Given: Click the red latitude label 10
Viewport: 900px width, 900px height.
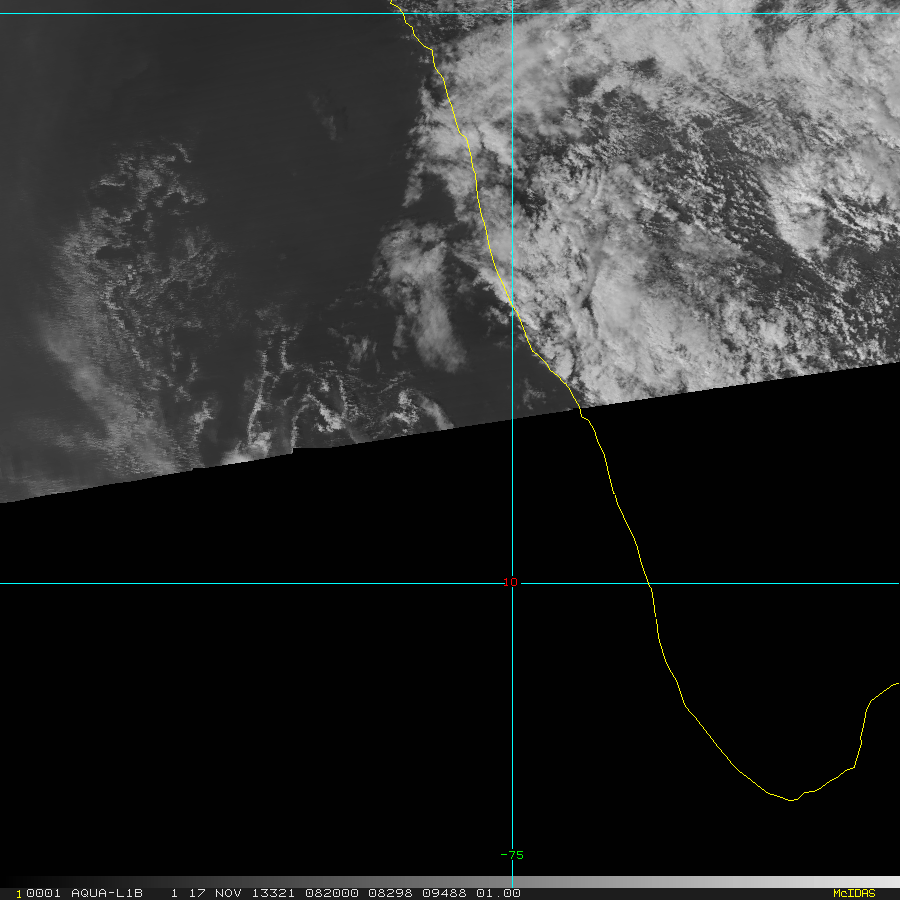Looking at the screenshot, I should click(x=510, y=582).
